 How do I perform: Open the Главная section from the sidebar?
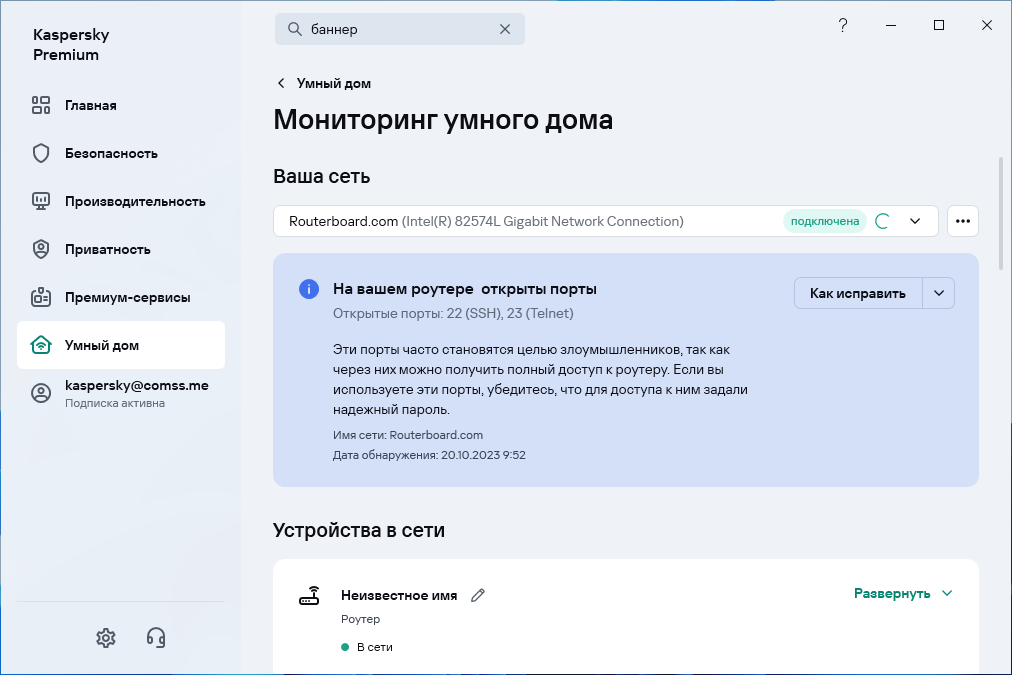coord(121,105)
